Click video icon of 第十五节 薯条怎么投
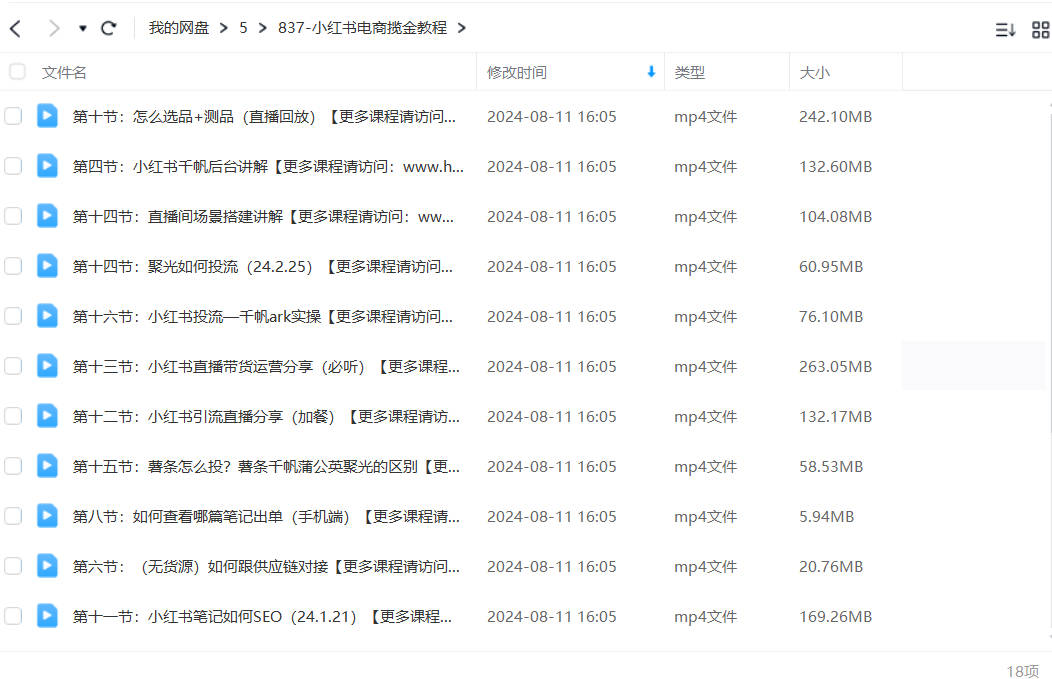Viewport: 1052px width, 679px height. (47, 466)
